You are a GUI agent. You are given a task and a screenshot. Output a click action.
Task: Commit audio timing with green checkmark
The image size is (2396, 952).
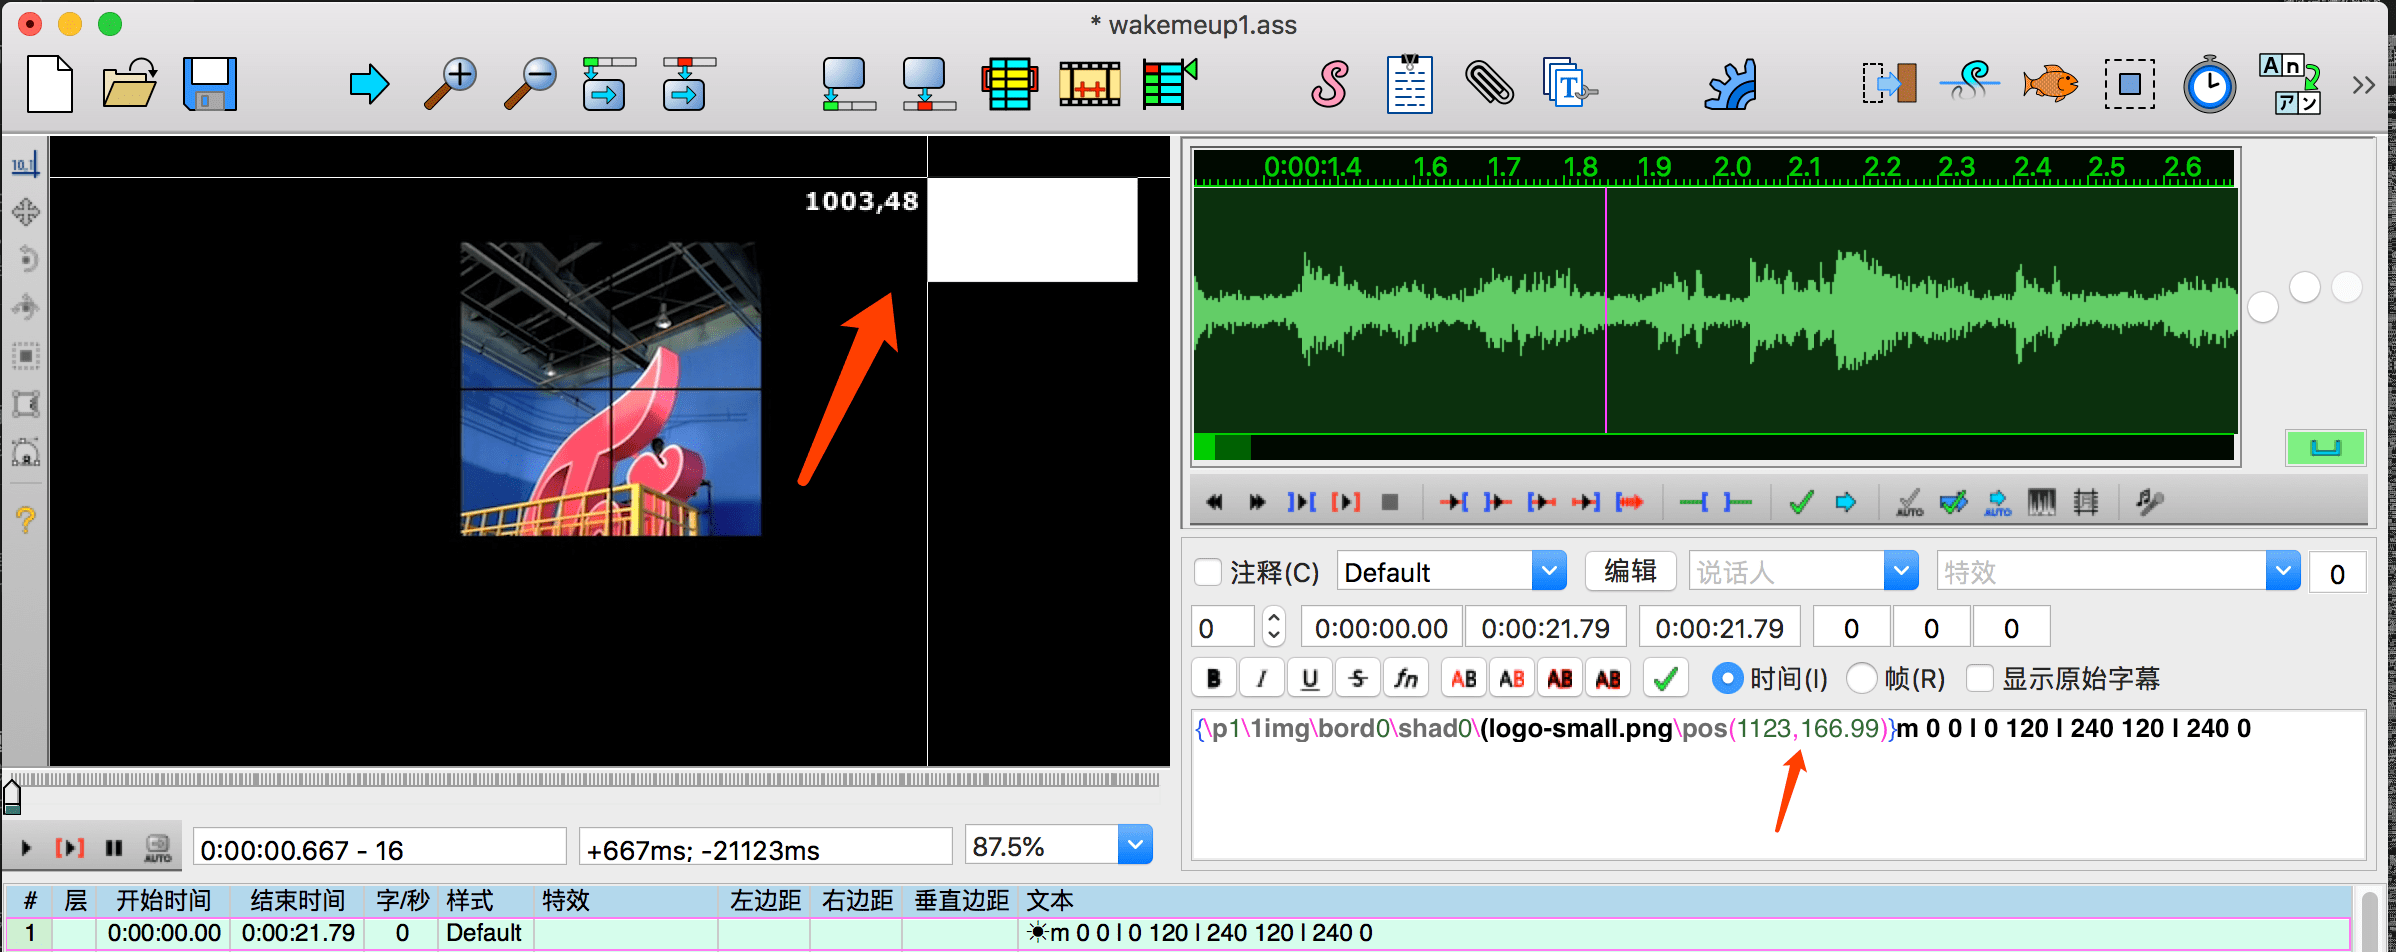1802,502
